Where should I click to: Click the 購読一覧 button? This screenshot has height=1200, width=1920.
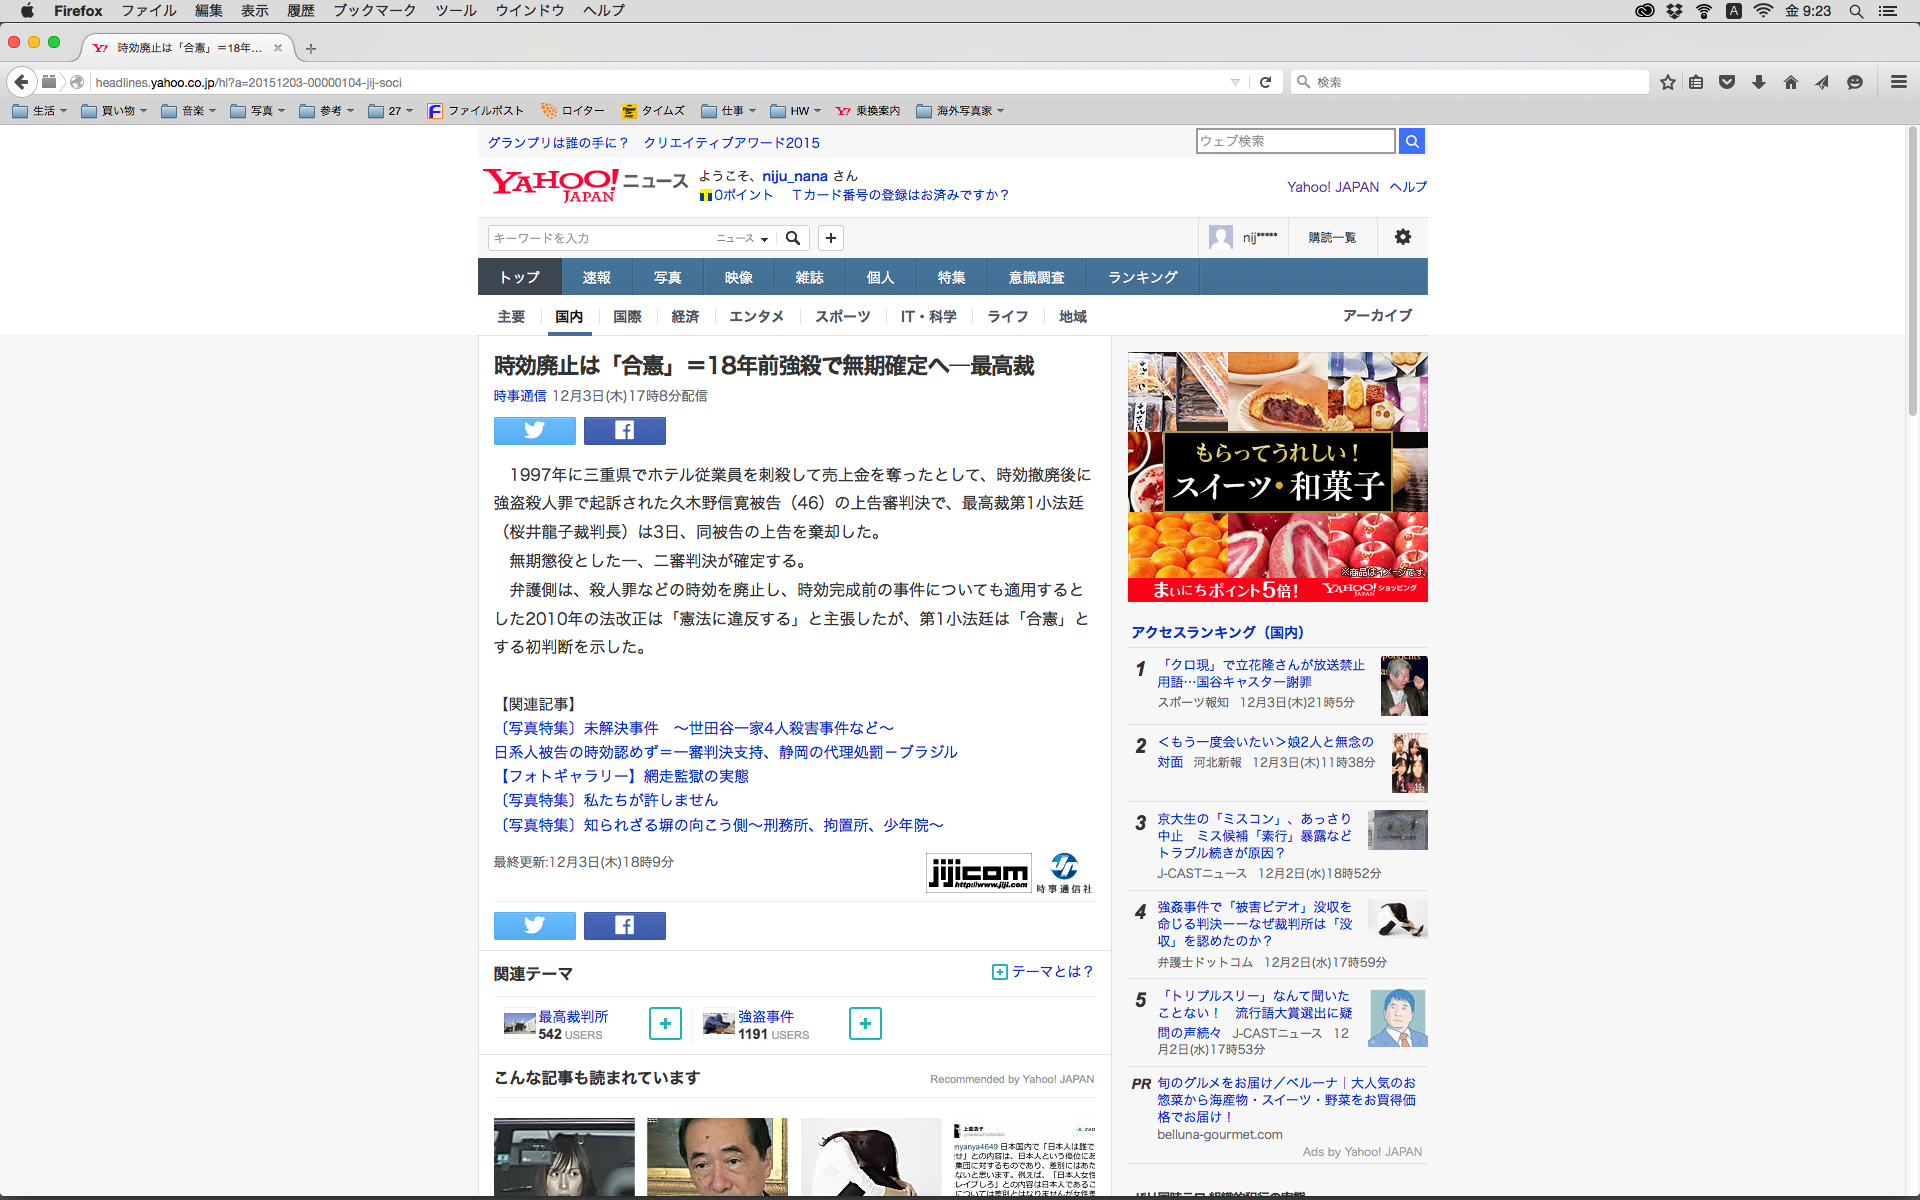[x=1332, y=237]
